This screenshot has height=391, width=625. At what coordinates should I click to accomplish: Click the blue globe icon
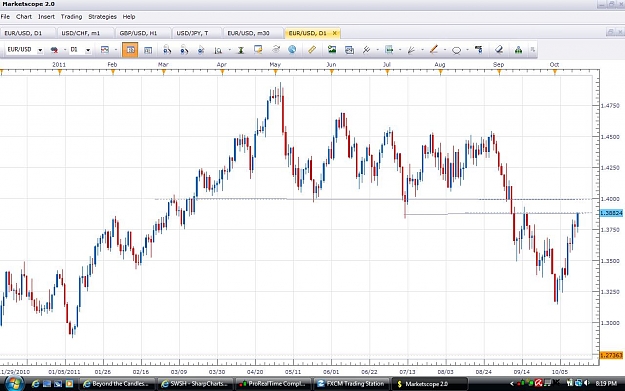click(292, 49)
